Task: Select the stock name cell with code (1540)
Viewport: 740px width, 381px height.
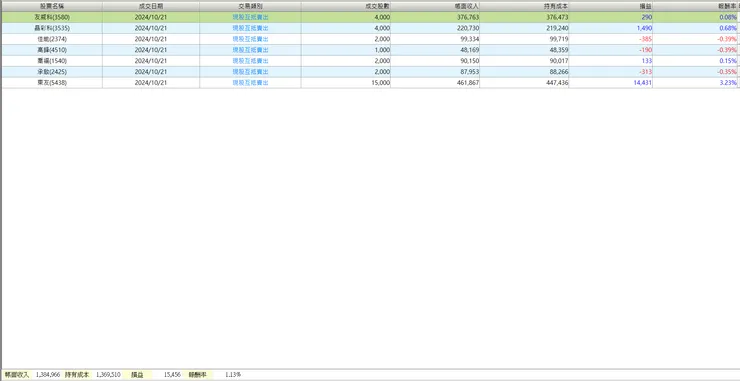Action: (52, 60)
